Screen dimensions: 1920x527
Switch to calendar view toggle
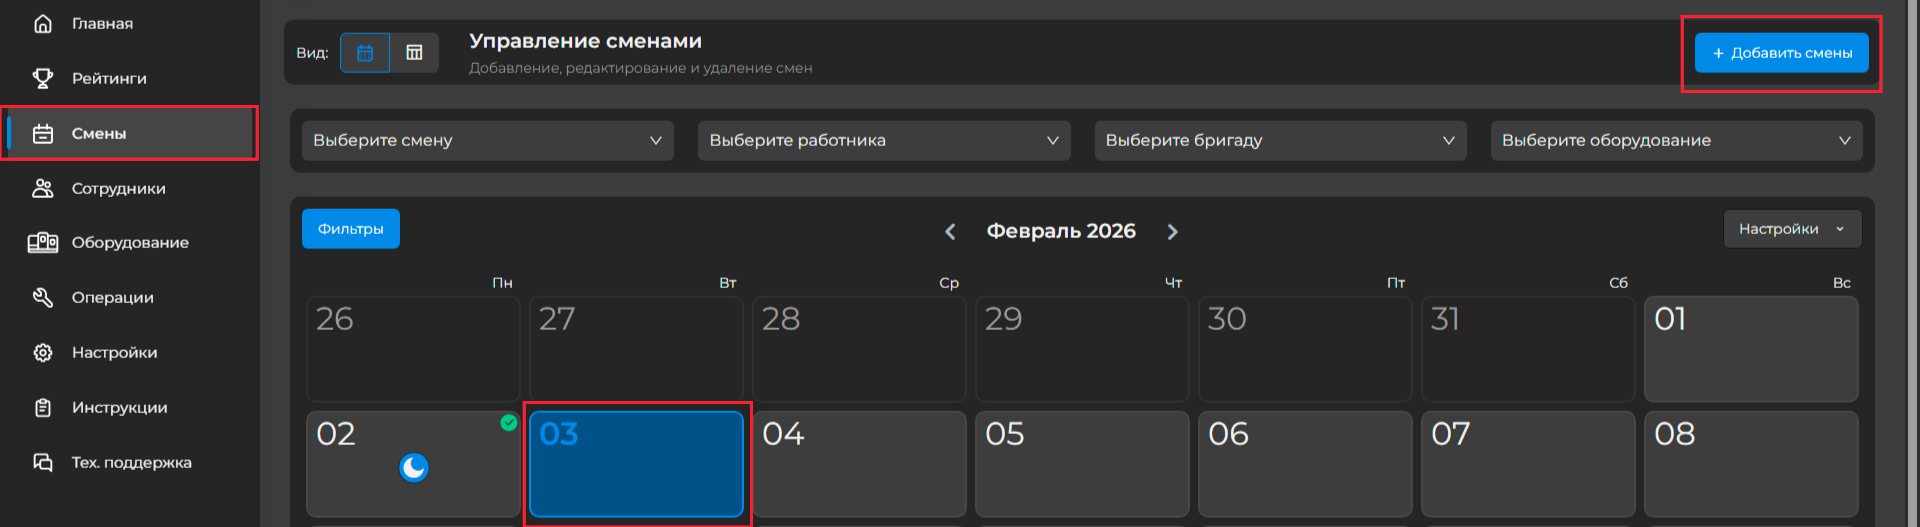(365, 53)
